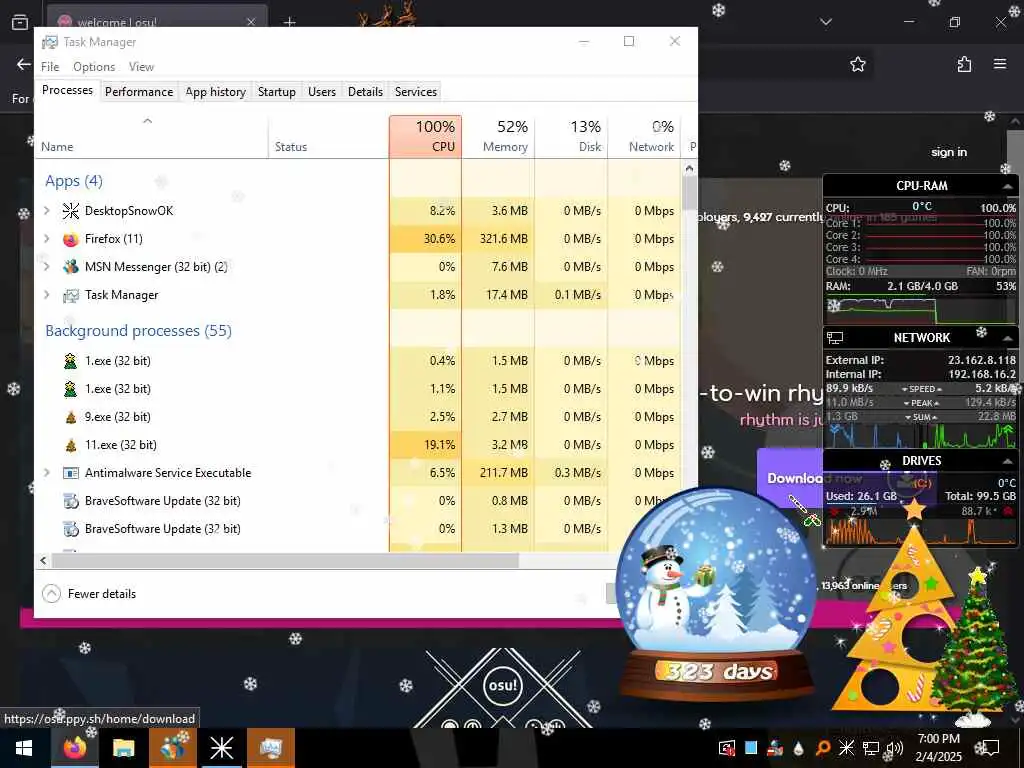Open the View menu in Task Manager
The height and width of the screenshot is (768, 1024).
pos(141,67)
